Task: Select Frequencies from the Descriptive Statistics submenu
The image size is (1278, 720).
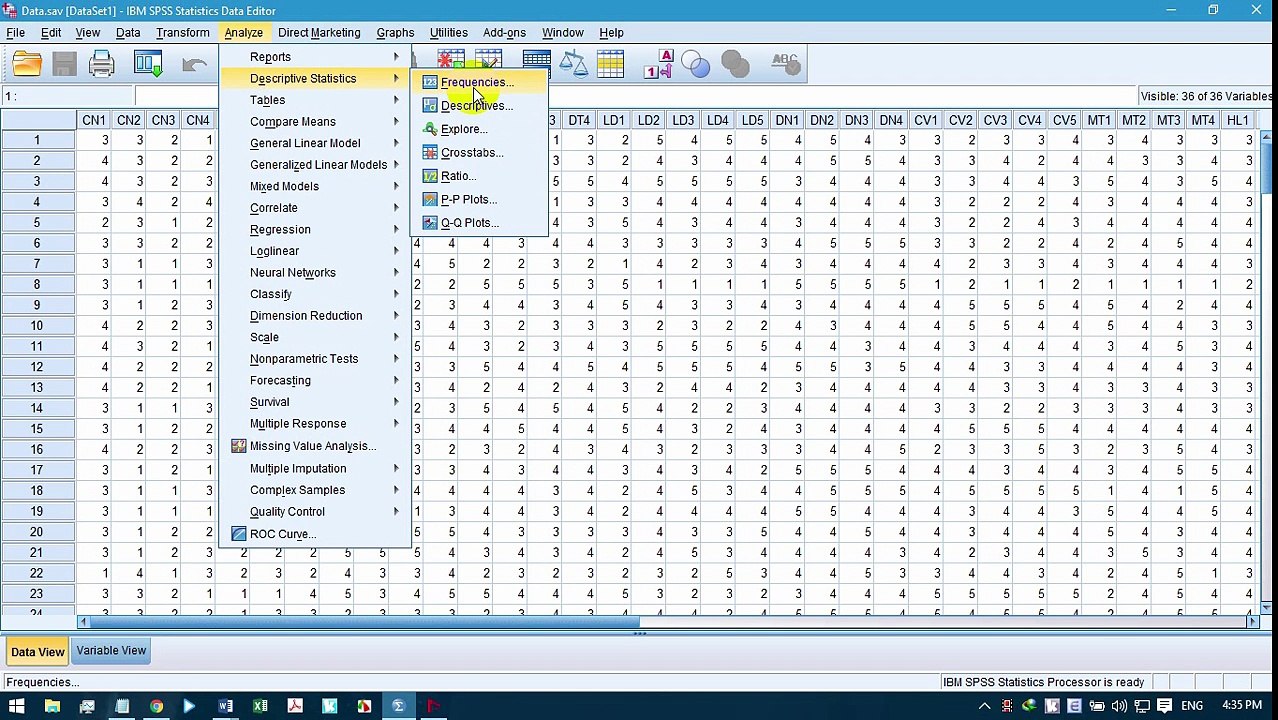Action: click(478, 82)
